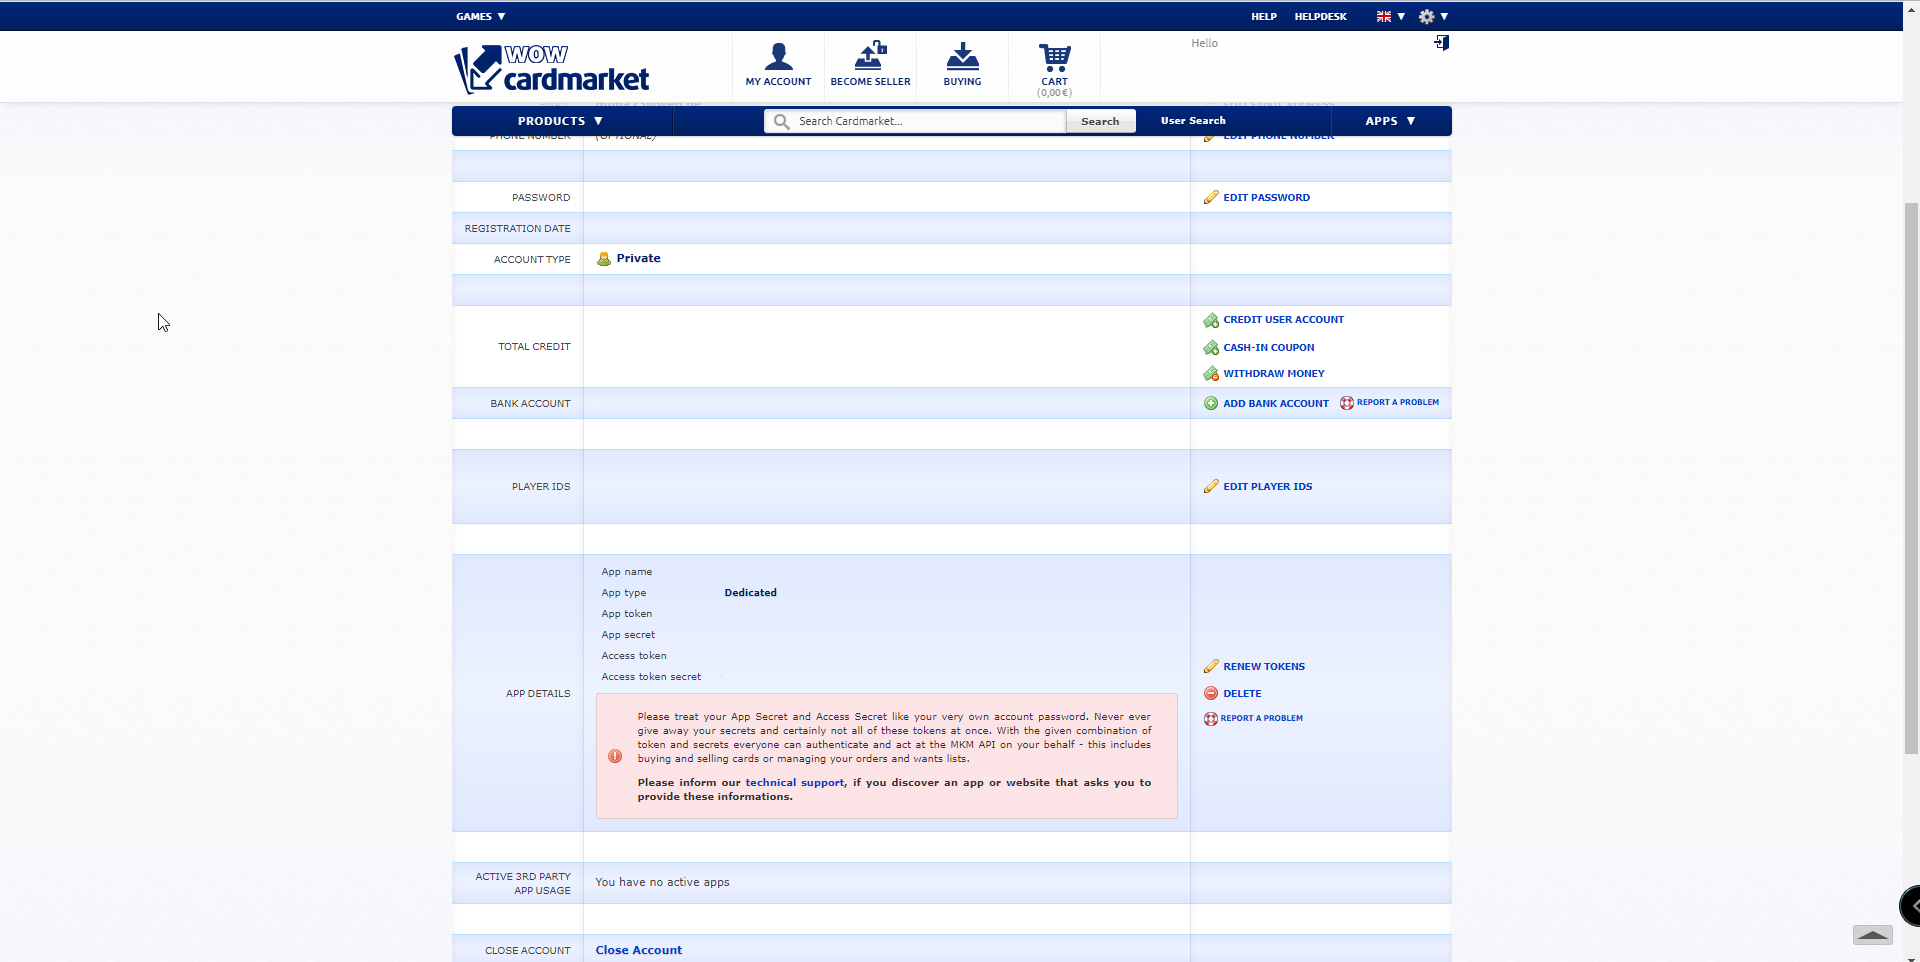Screen dimensions: 1920x962
Task: Click the Private account type user icon
Action: (604, 259)
